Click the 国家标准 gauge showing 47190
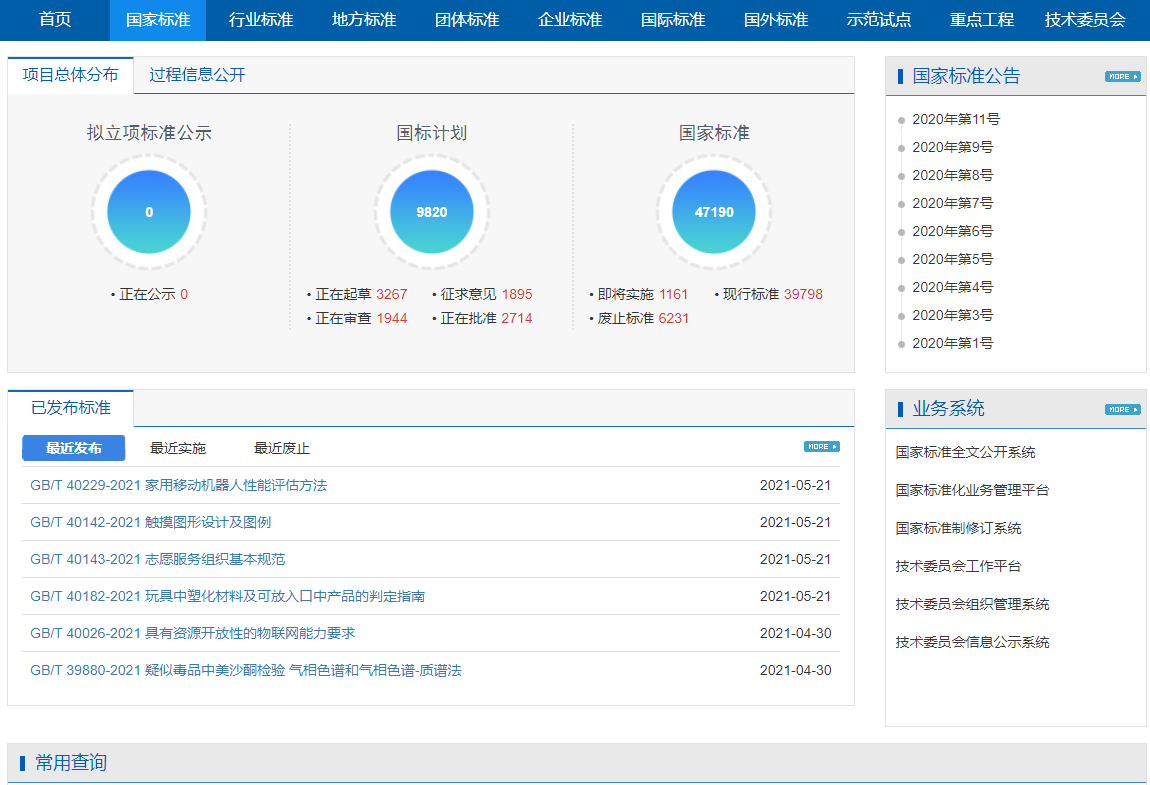The height and width of the screenshot is (785, 1150). click(713, 212)
